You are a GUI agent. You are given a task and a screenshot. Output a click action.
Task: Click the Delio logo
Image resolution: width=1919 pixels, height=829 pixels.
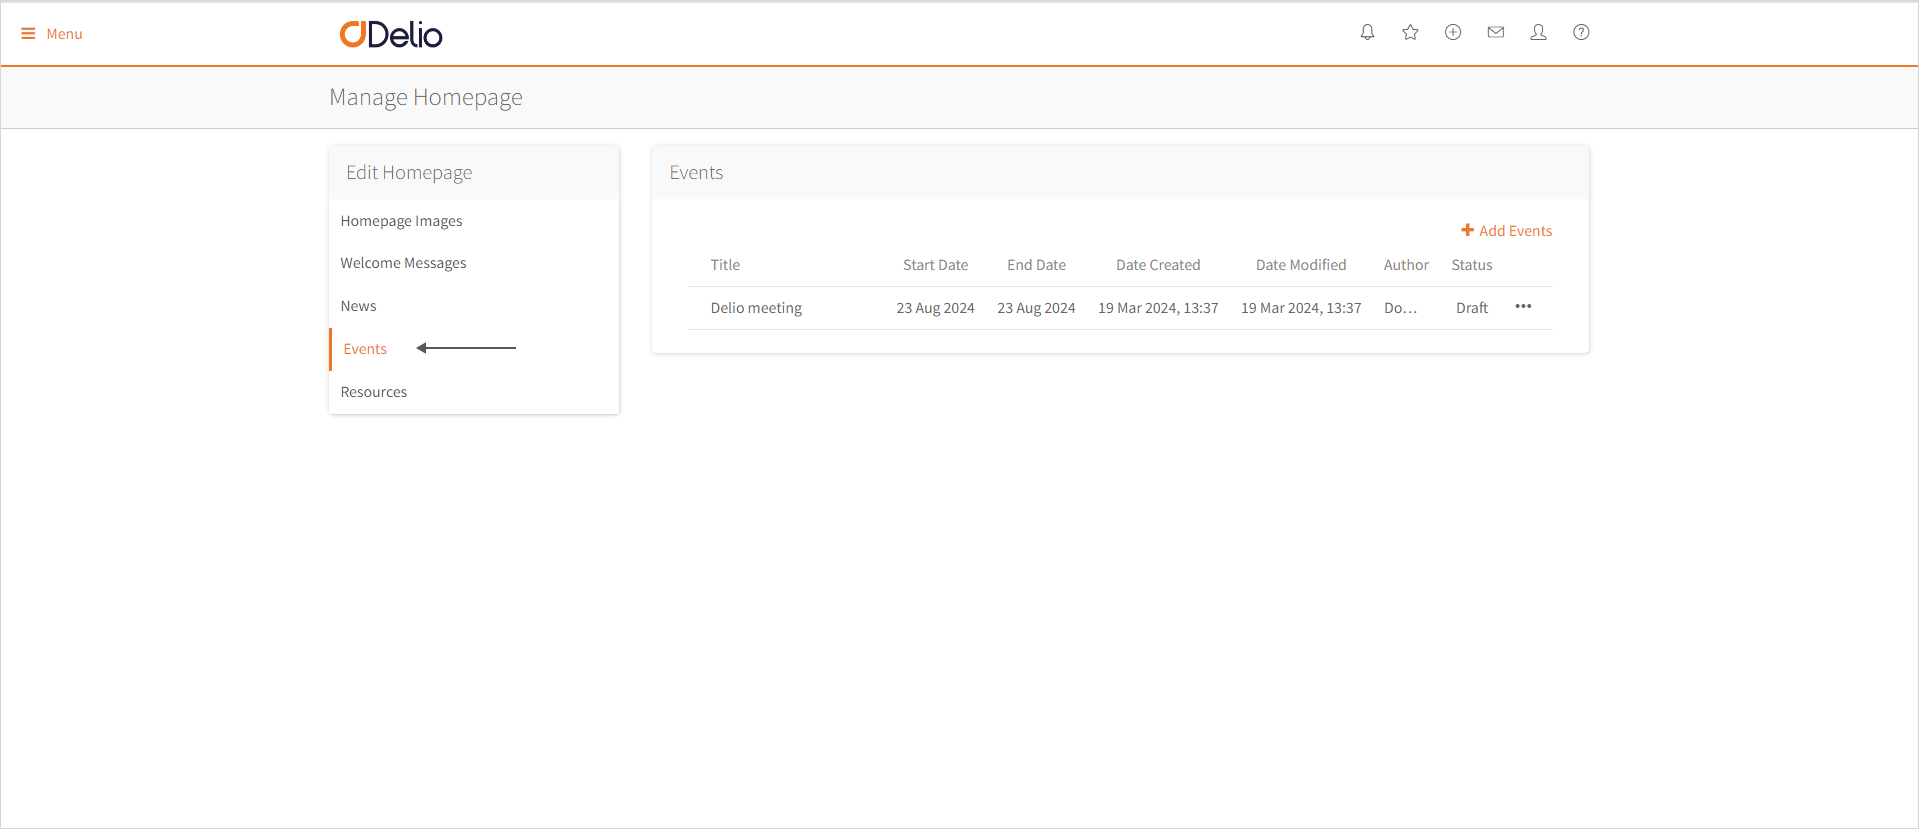click(391, 34)
